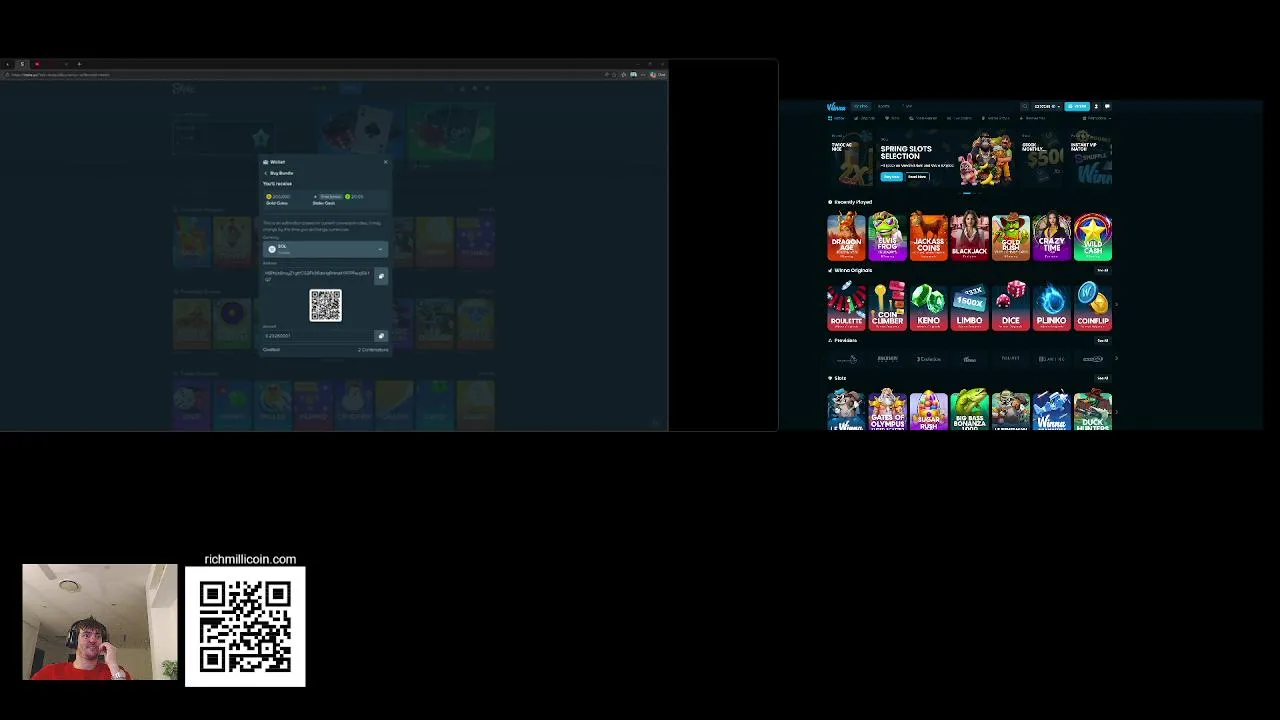Open the Dice original game

point(1010,305)
